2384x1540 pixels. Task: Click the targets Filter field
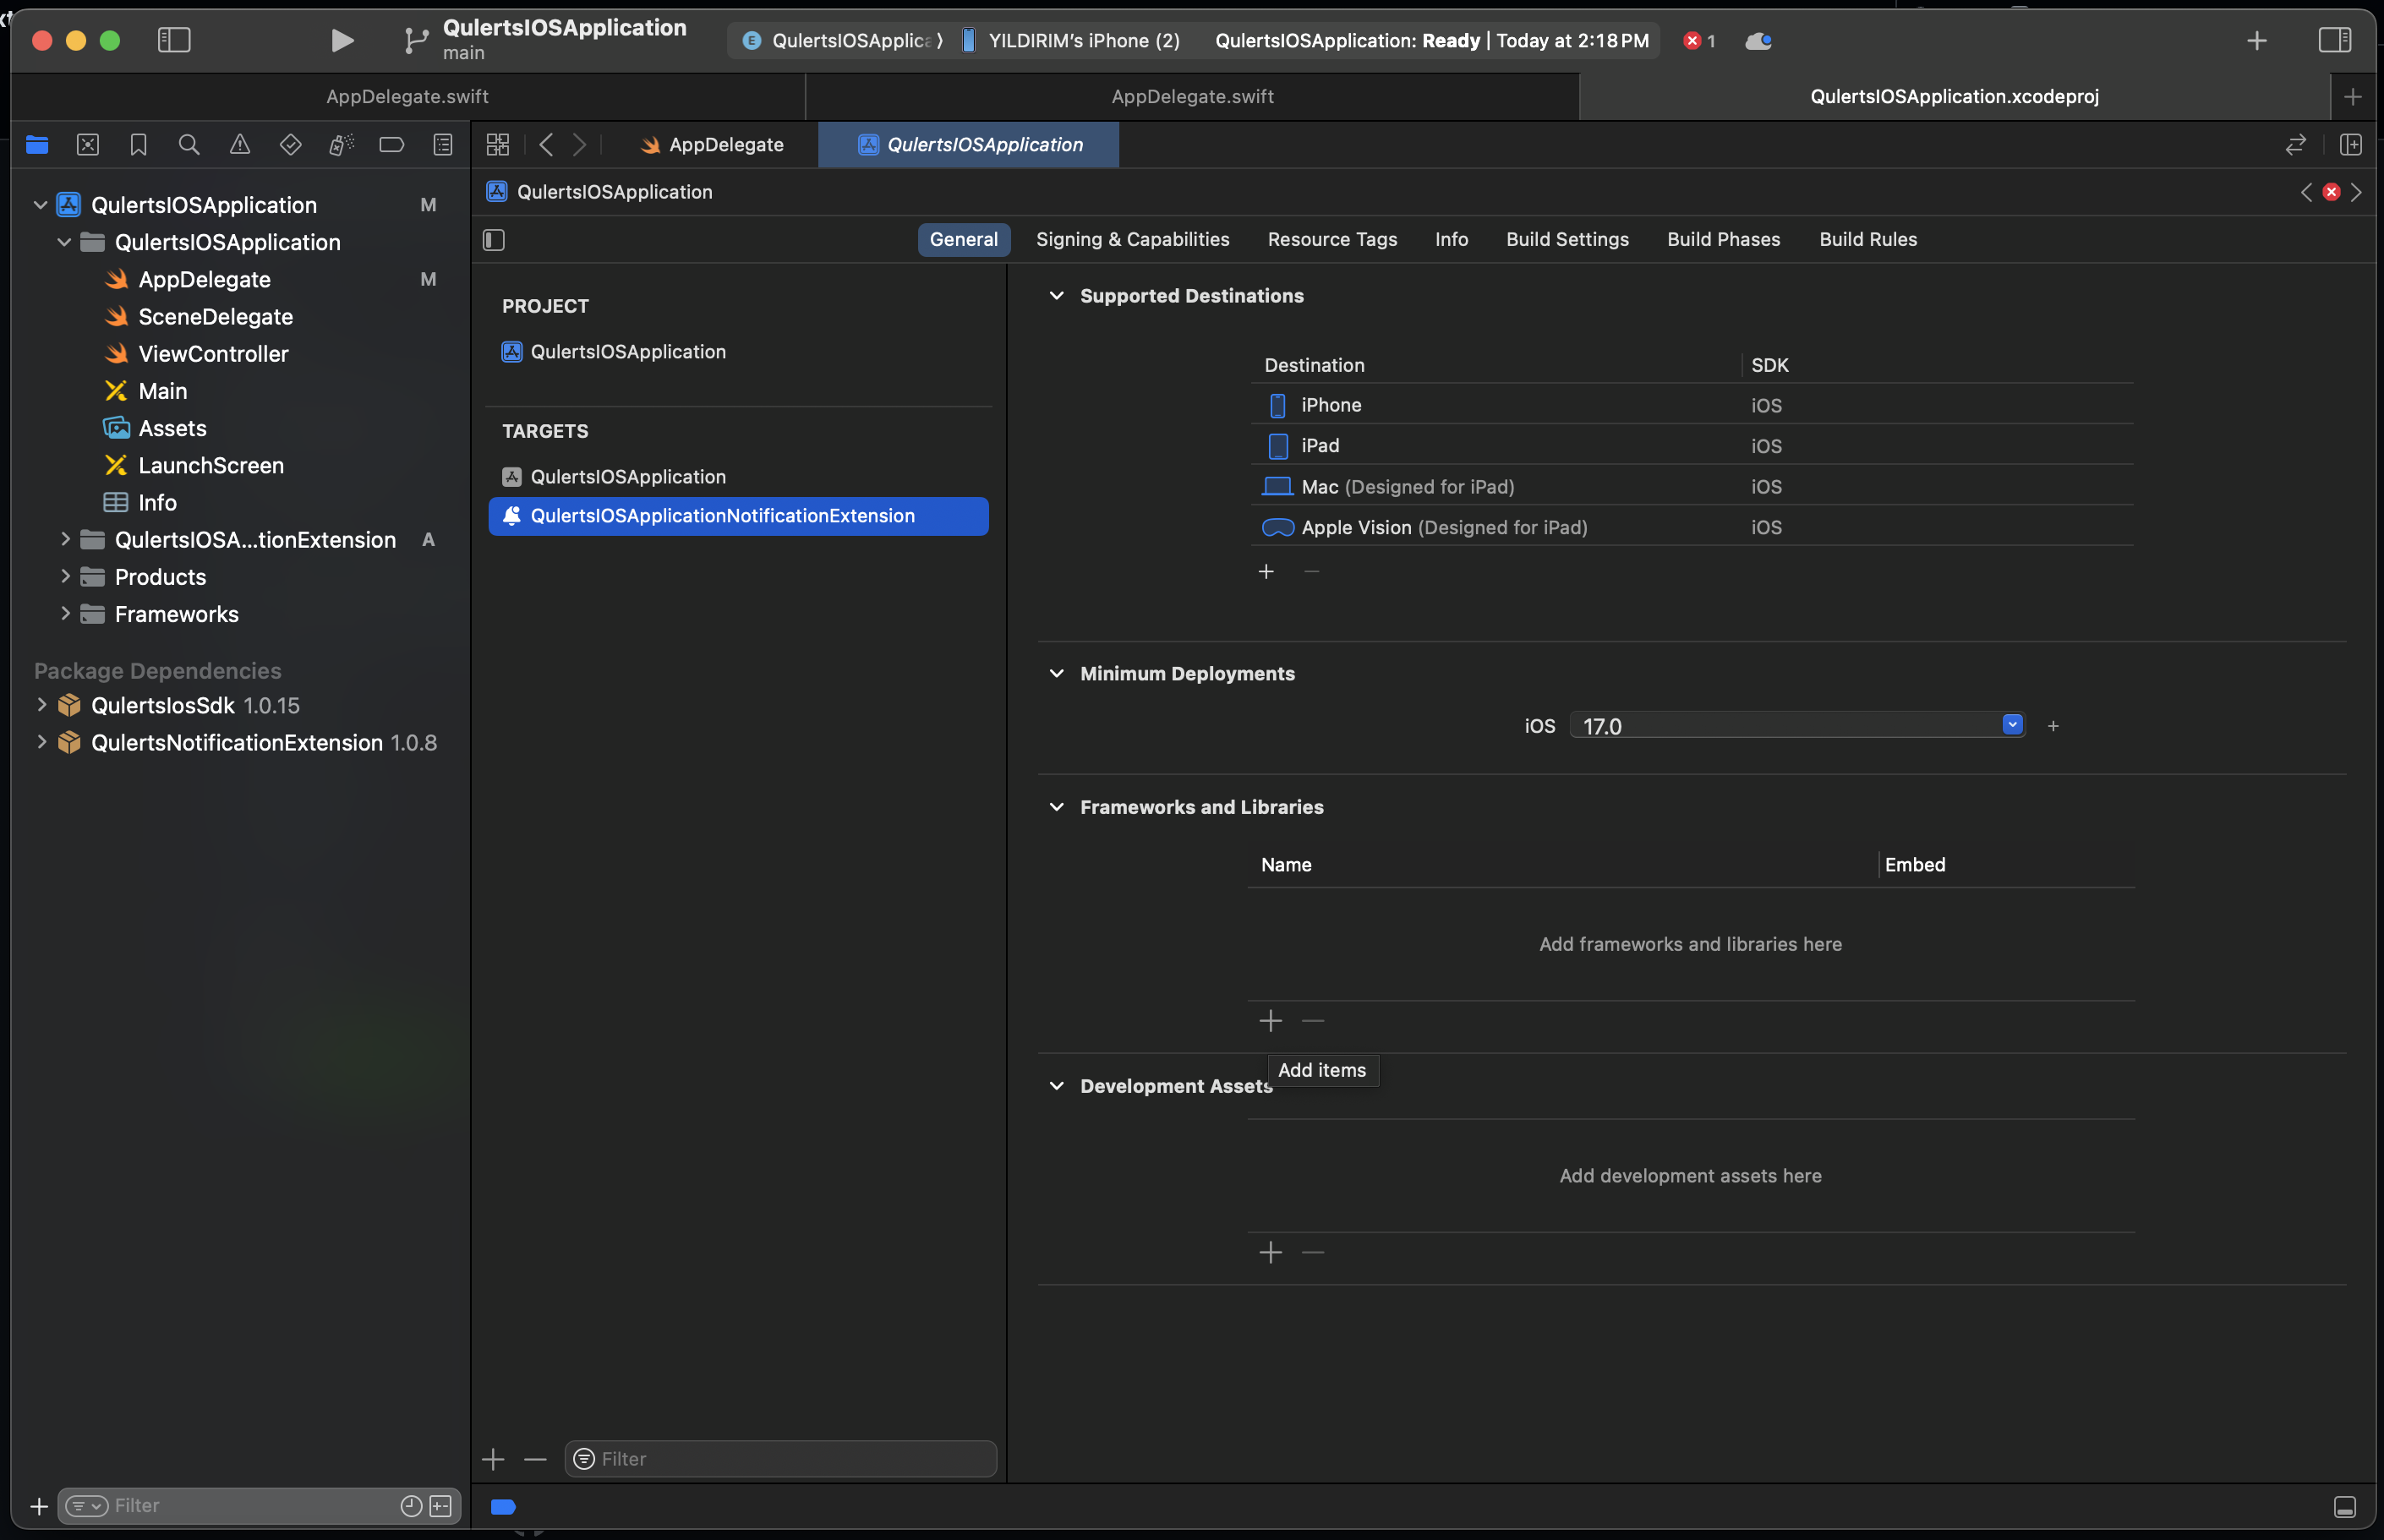(x=780, y=1459)
